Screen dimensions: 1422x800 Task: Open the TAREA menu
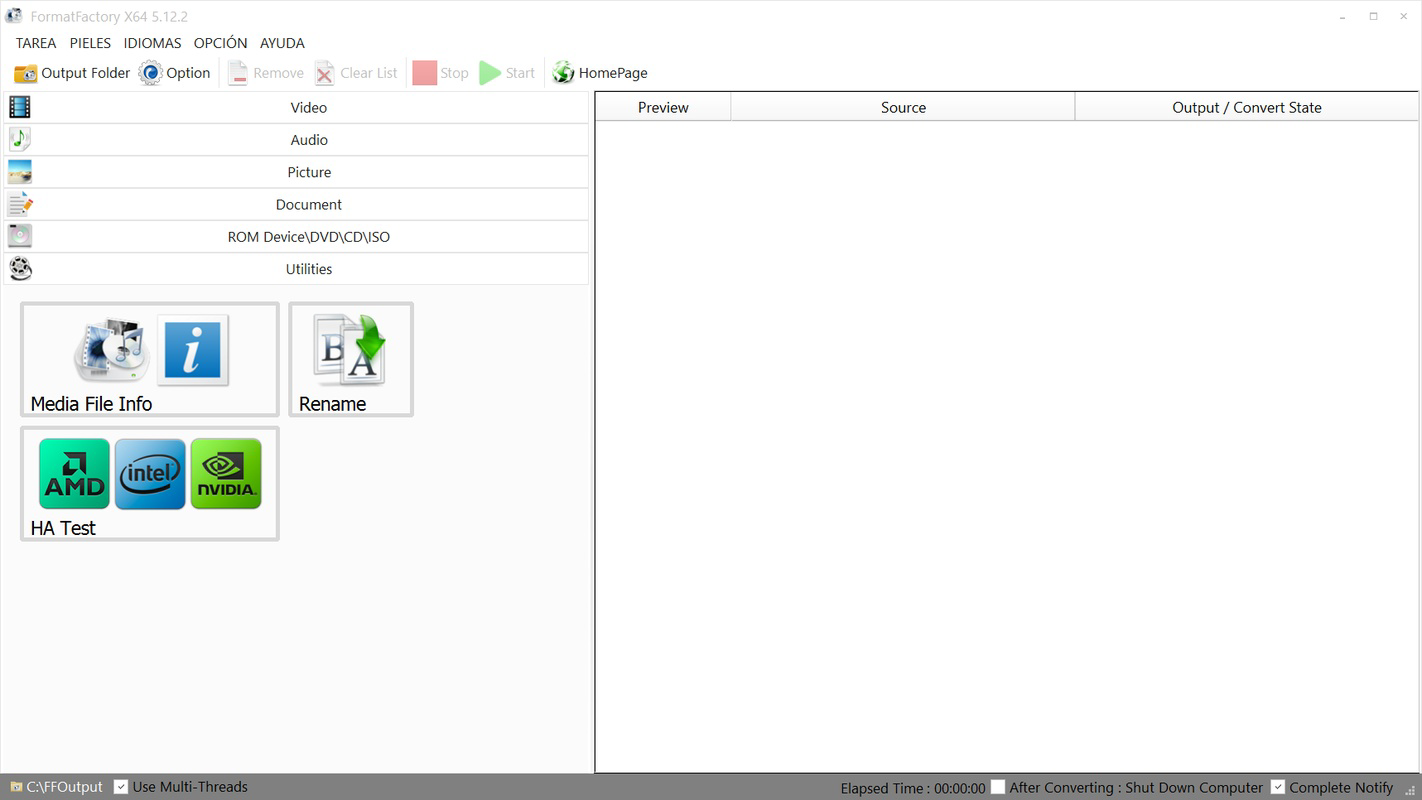click(x=36, y=43)
